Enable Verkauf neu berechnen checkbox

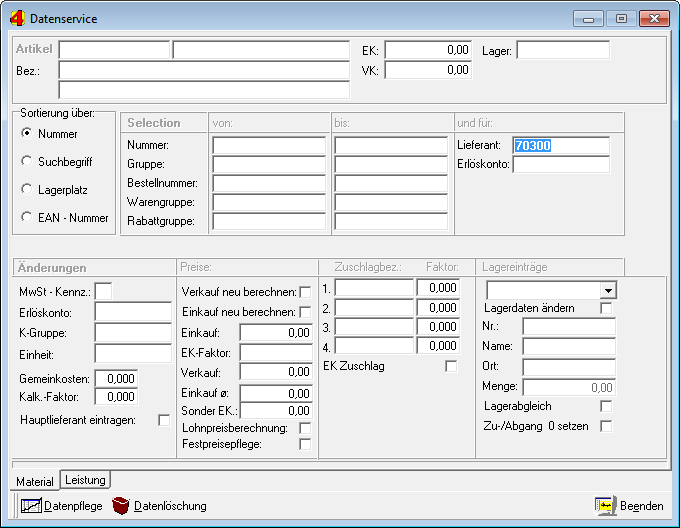[305, 292]
